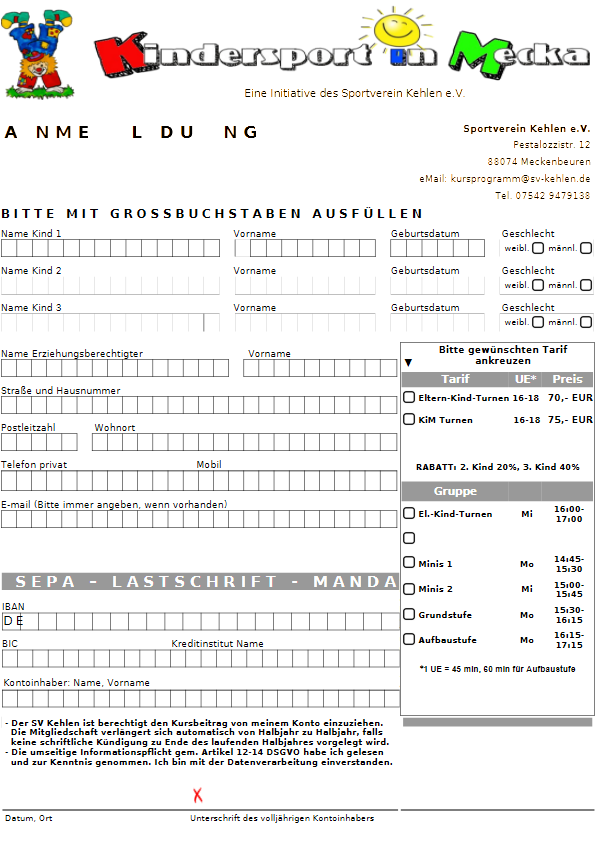
Task: Check männl. for Kind 3
Action: pyautogui.click(x=586, y=322)
